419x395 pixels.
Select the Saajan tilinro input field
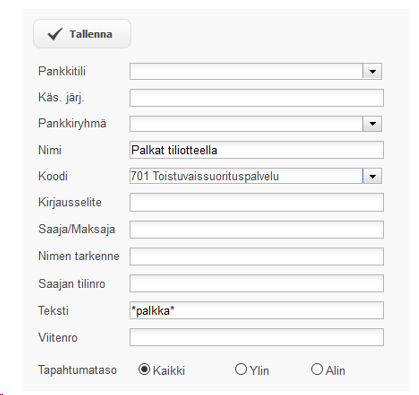pyautogui.click(x=257, y=284)
